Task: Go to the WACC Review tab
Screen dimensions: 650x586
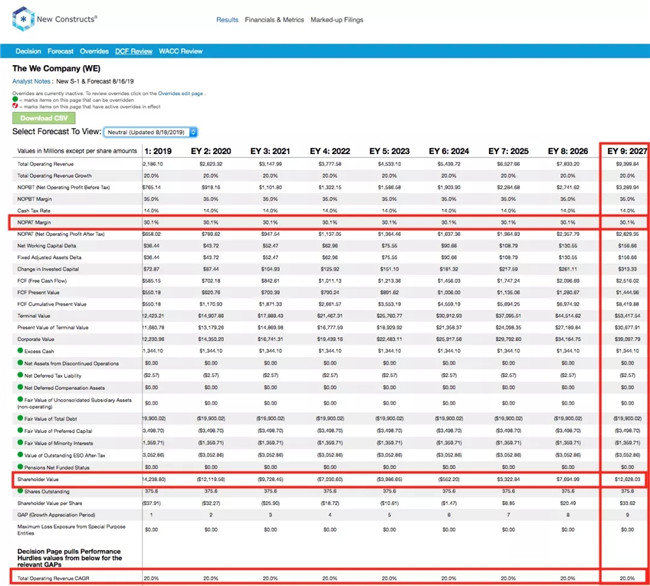Action: tap(181, 51)
